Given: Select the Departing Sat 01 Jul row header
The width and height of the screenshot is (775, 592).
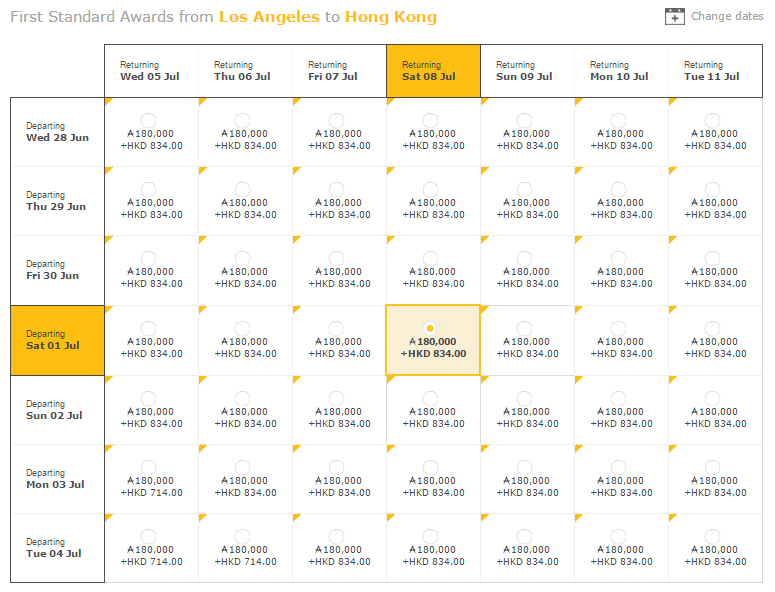Looking at the screenshot, I should (x=57, y=340).
